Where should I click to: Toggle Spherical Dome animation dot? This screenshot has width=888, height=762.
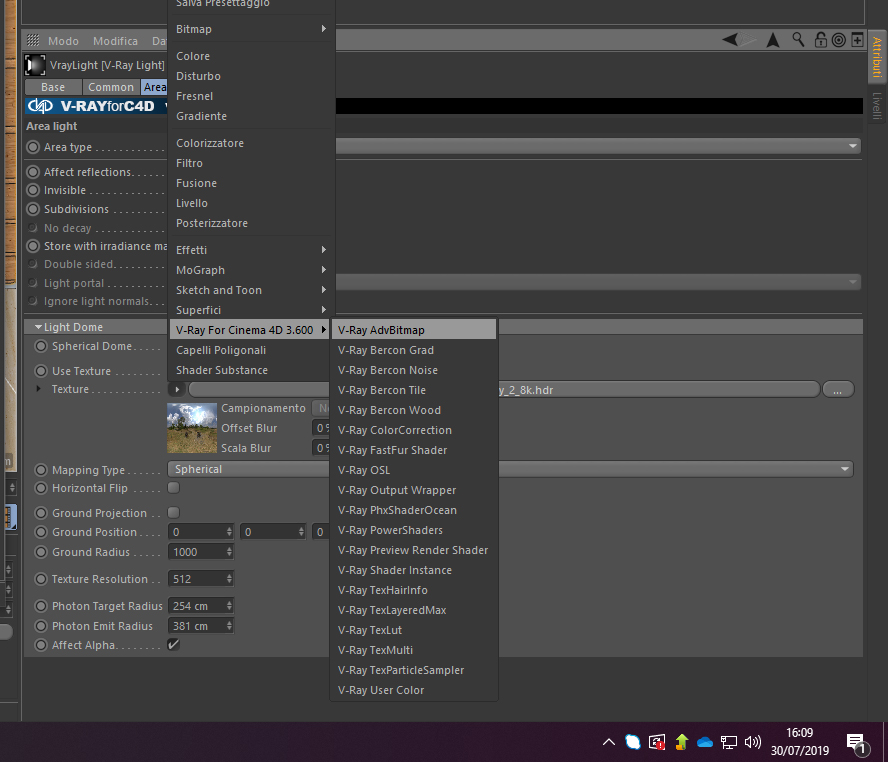click(x=41, y=346)
